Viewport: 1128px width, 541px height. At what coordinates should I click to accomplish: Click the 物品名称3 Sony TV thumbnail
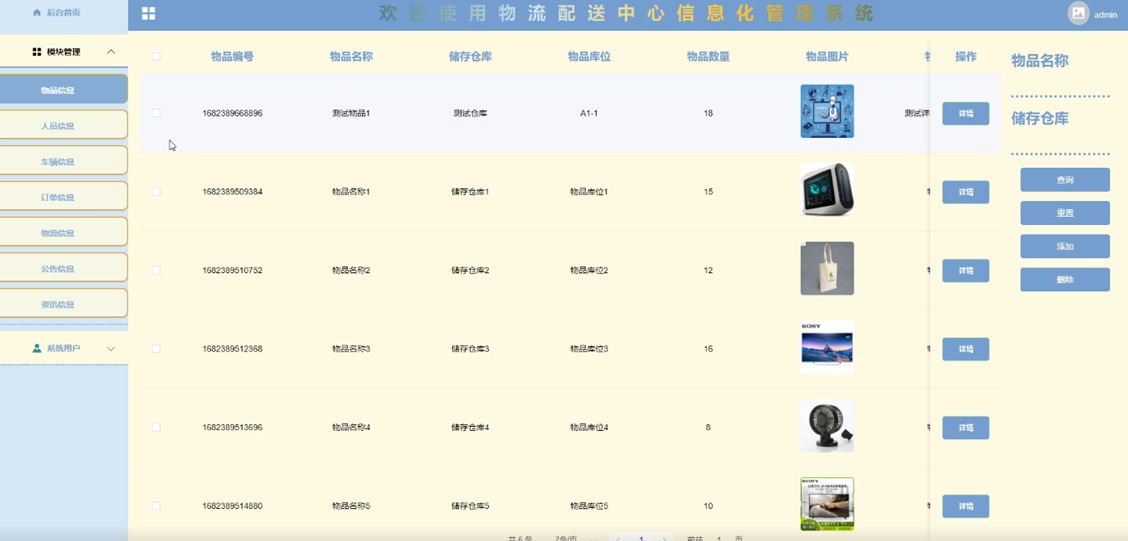(x=827, y=347)
